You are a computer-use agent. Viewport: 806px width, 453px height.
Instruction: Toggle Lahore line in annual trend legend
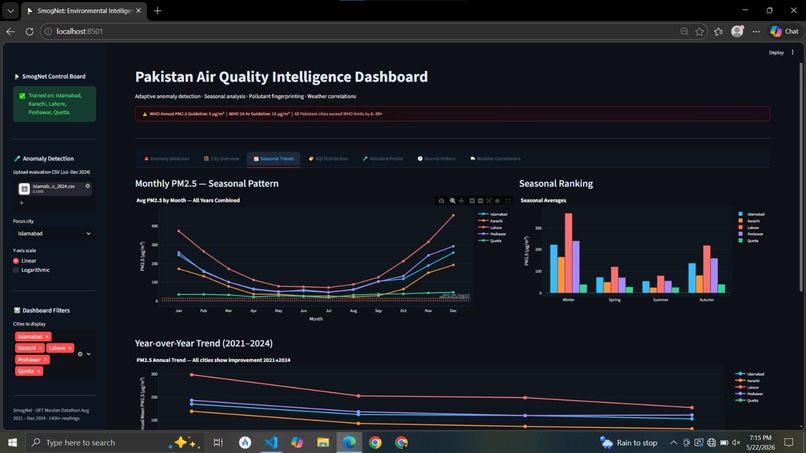(x=749, y=387)
